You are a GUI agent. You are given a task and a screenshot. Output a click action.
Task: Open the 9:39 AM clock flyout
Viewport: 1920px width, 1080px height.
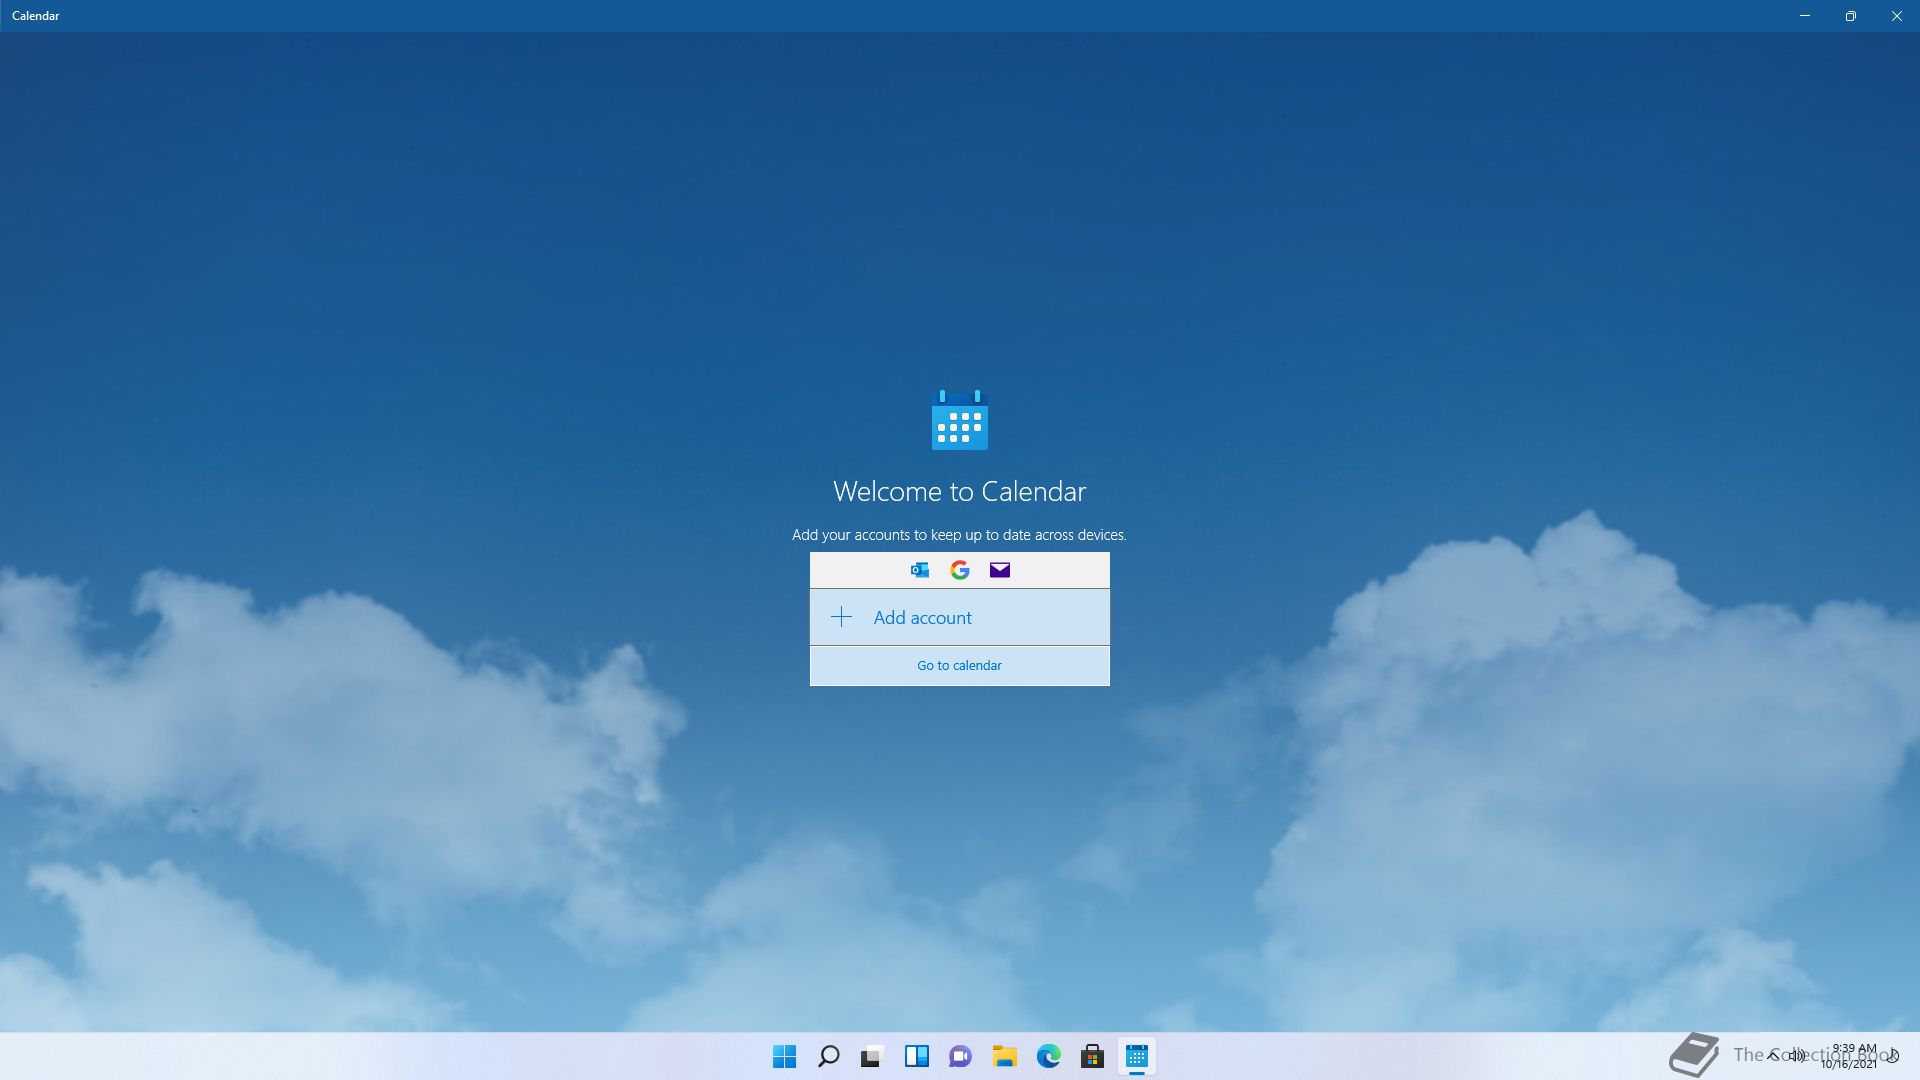click(x=1851, y=1056)
